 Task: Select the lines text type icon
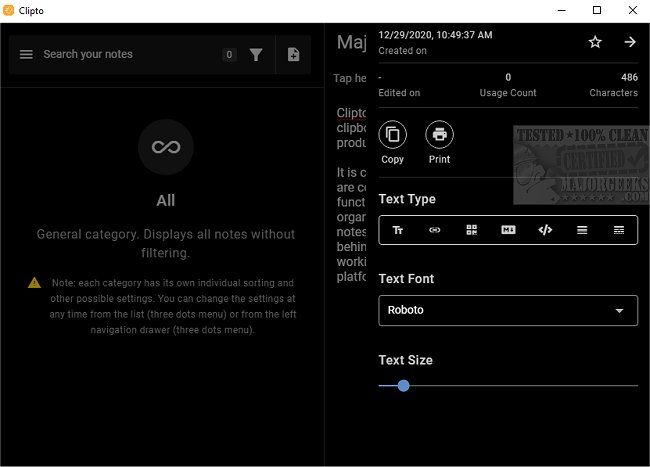[x=582, y=230]
